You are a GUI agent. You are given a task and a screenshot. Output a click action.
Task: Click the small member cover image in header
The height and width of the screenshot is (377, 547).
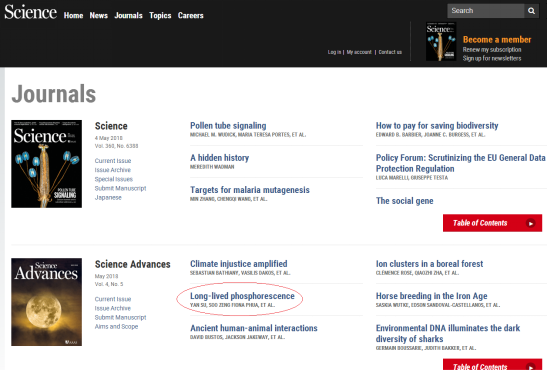pyautogui.click(x=441, y=42)
